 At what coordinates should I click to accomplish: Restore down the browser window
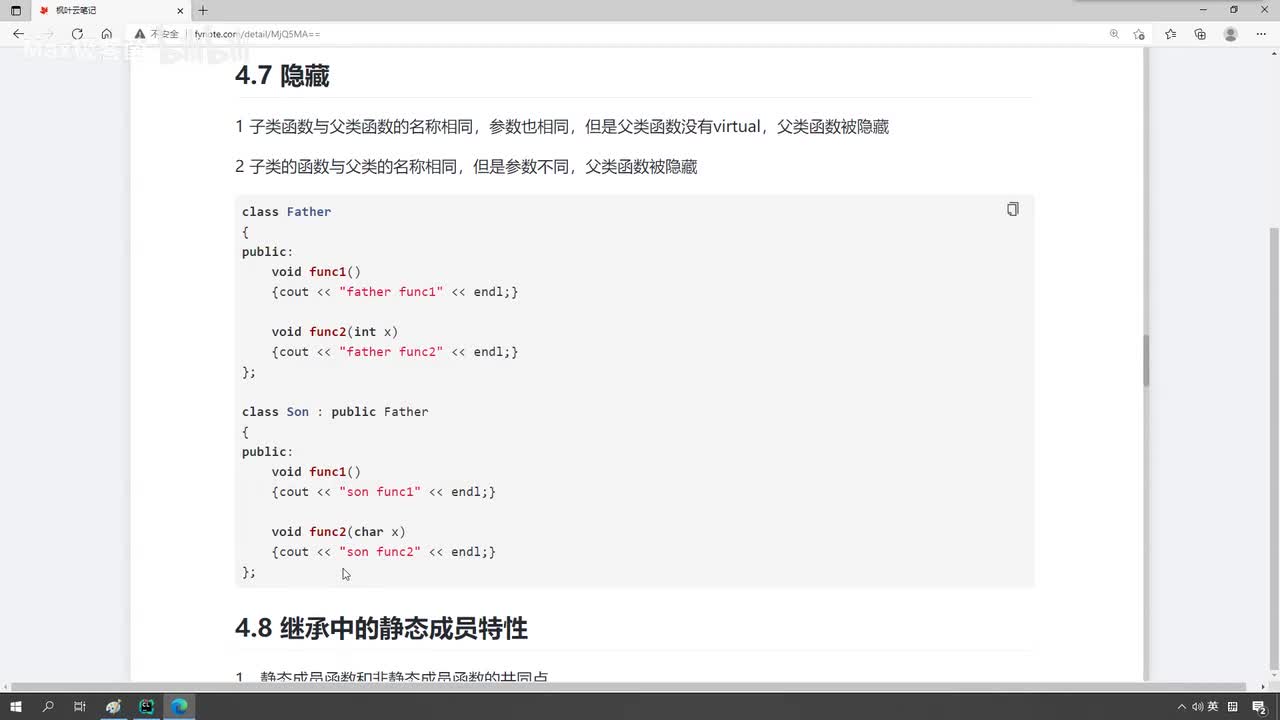1233,10
